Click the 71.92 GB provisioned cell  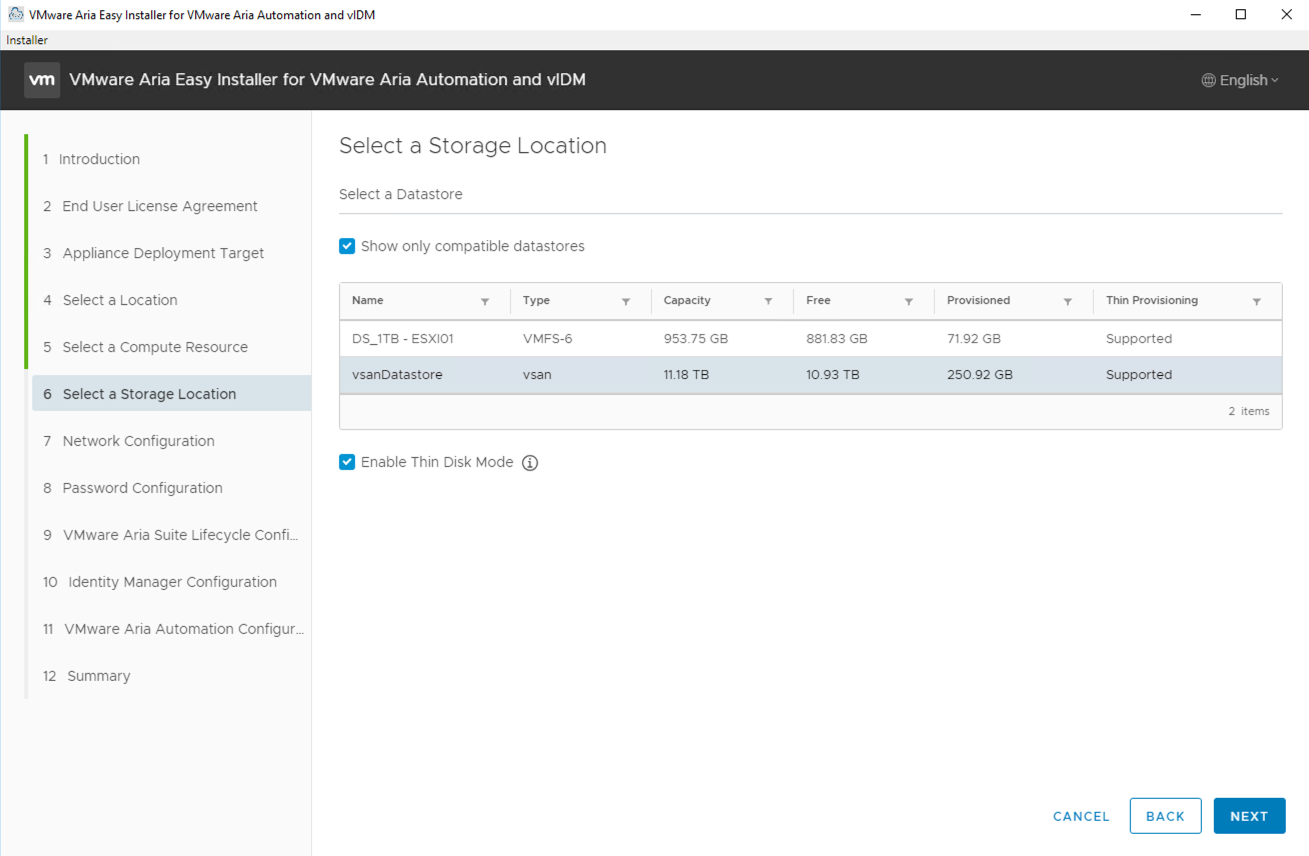[x=974, y=339]
